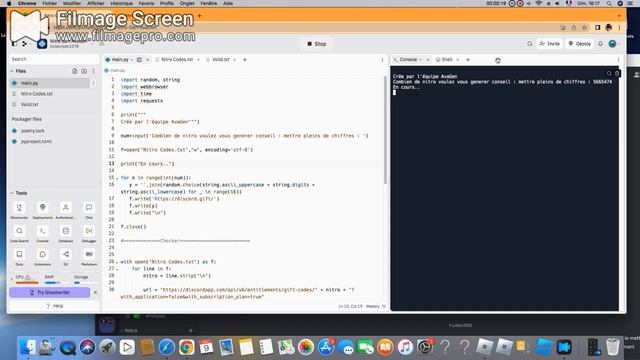The height and width of the screenshot is (360, 640).
Task: Click the RAM usage bar
Action: 55,282
